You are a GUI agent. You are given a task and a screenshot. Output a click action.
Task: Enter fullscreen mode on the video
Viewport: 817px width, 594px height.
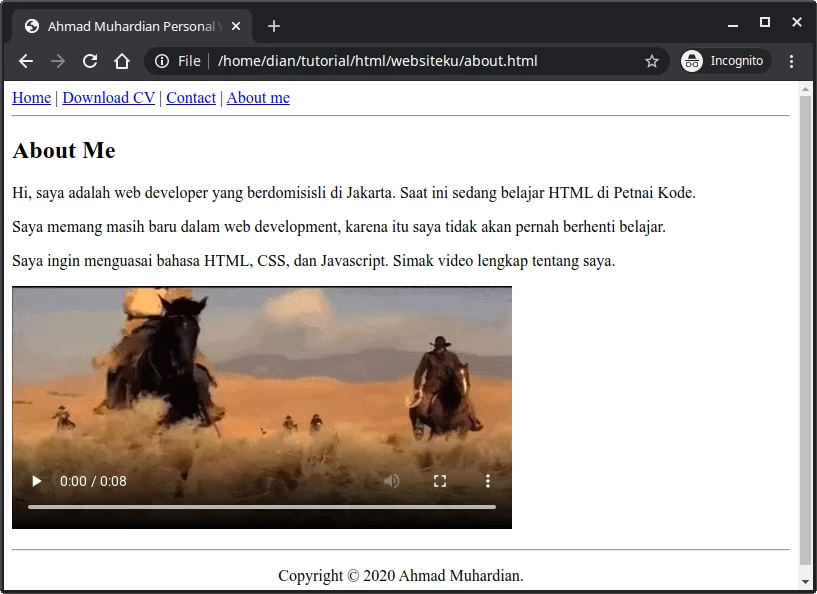[440, 481]
